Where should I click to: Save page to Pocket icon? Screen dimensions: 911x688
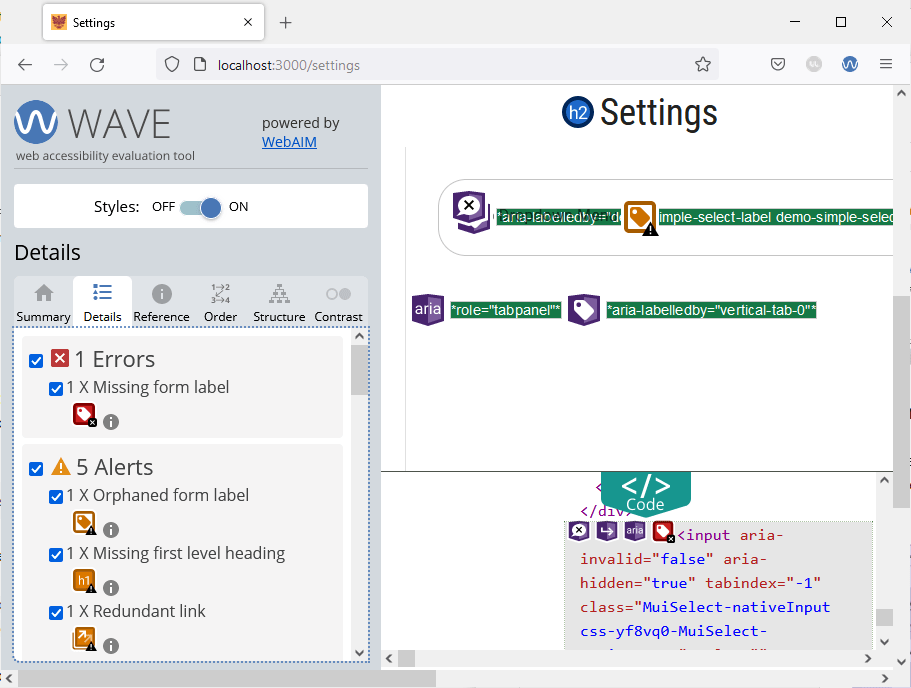click(x=778, y=64)
